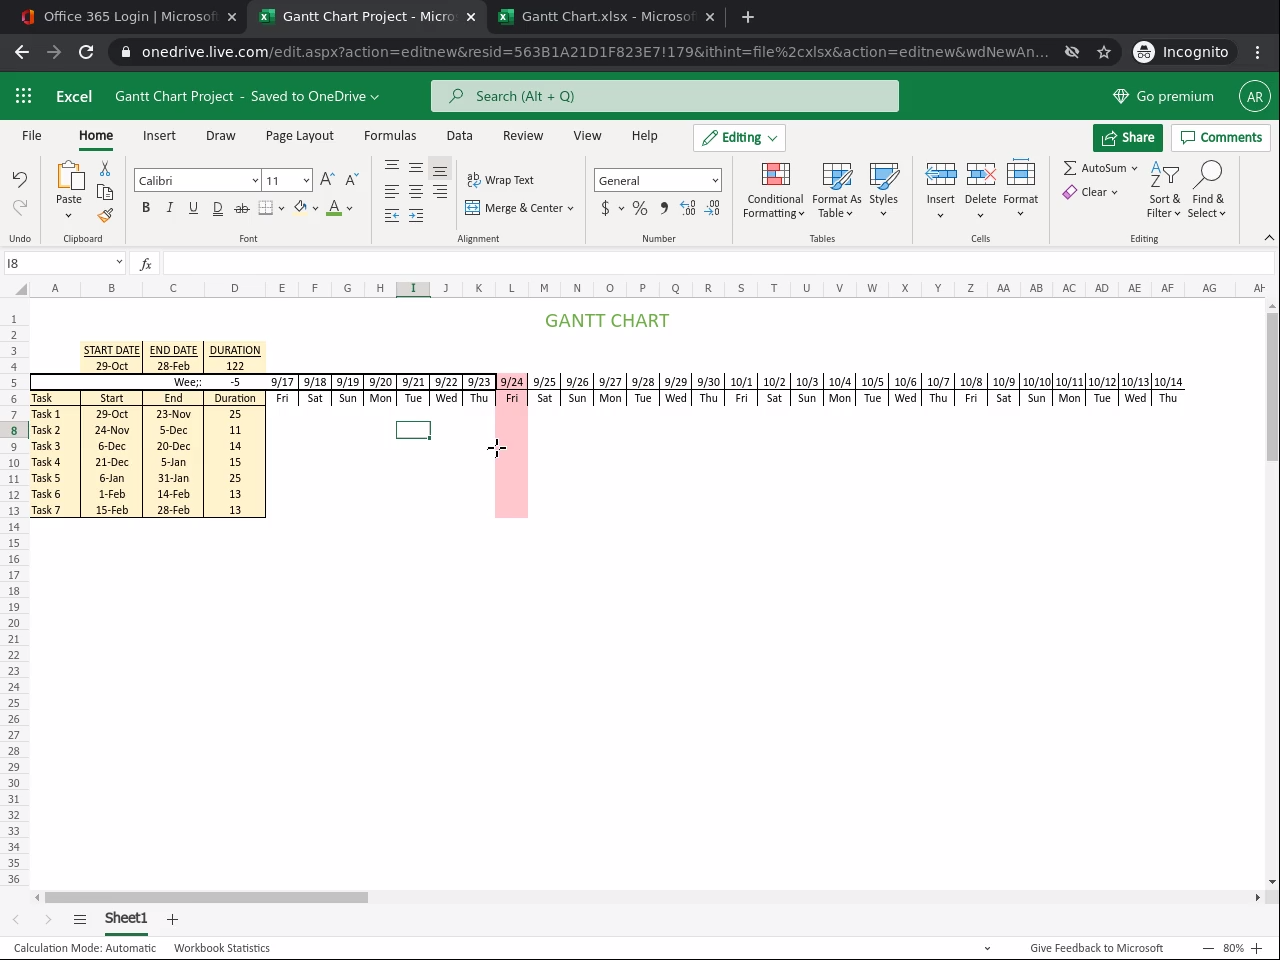This screenshot has width=1280, height=960.
Task: Switch to the Insert ribbon tab
Action: pos(159,136)
